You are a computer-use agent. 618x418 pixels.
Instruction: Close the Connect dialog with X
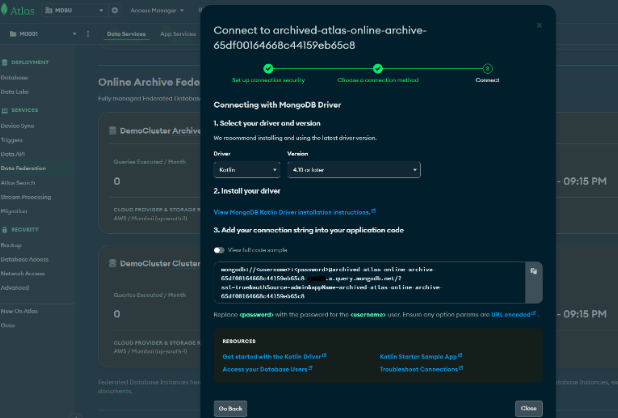click(539, 25)
